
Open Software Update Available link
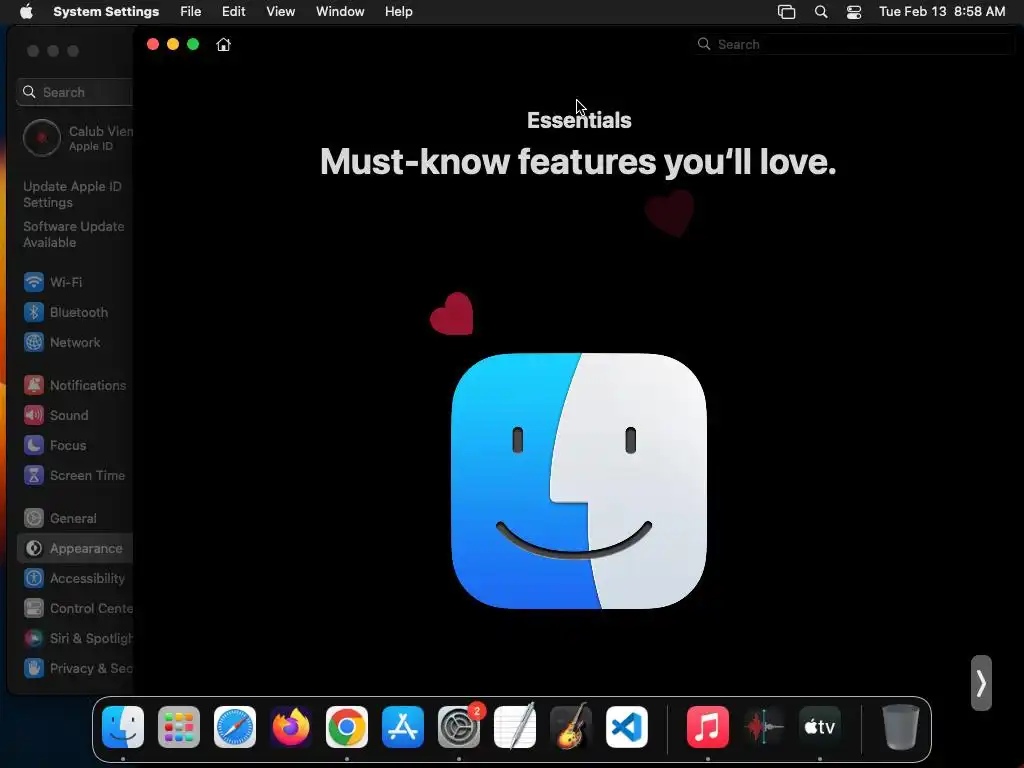[x=74, y=234]
